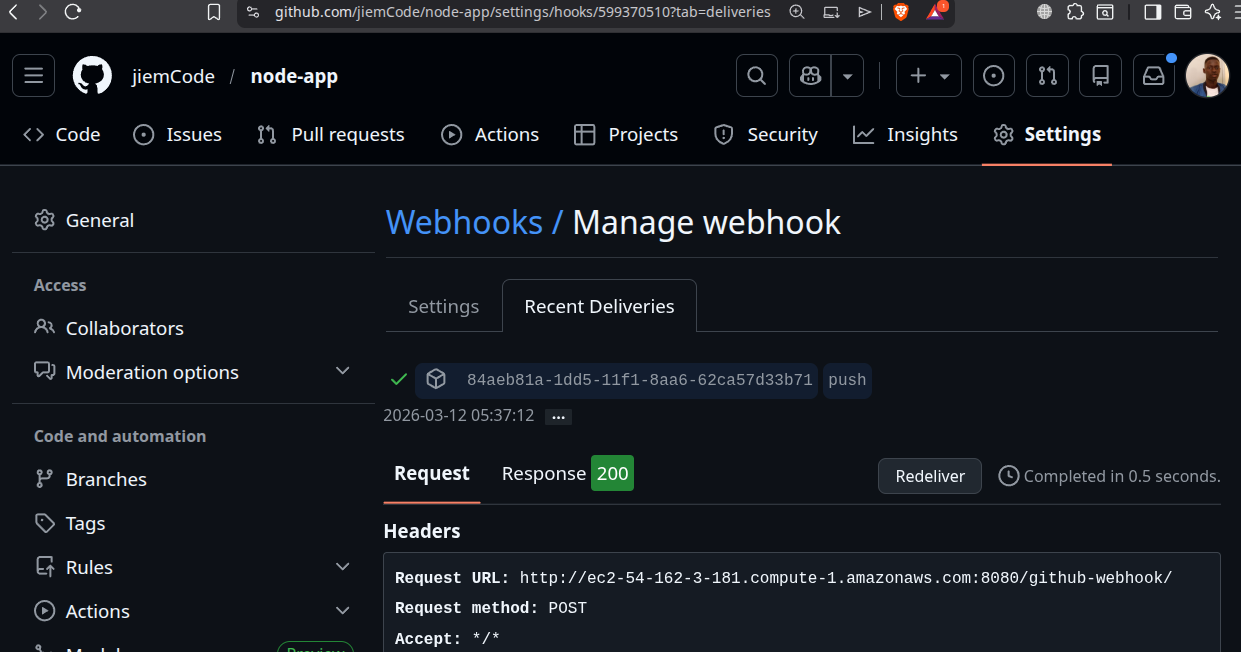Switch to the Recent Deliveries tab
This screenshot has width=1241, height=652.
click(x=599, y=306)
